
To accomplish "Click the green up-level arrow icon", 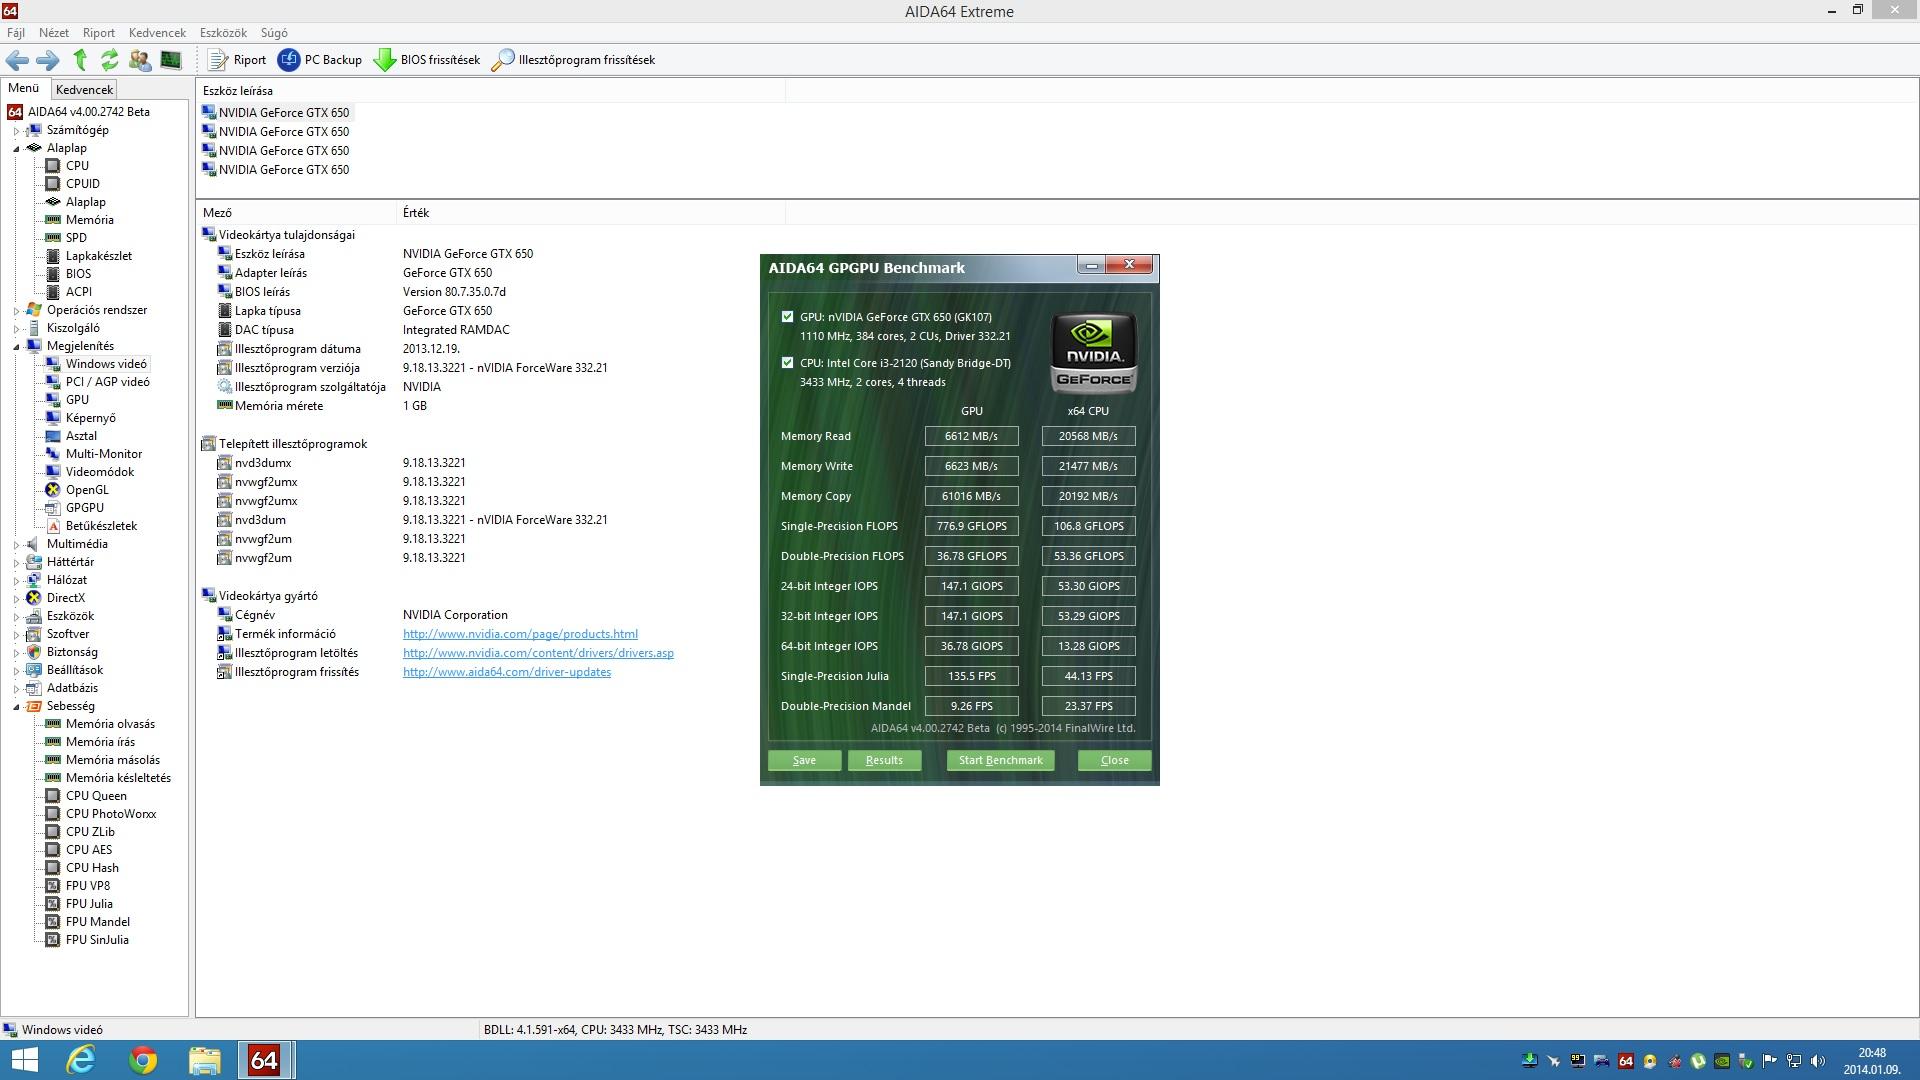I will click(x=80, y=60).
